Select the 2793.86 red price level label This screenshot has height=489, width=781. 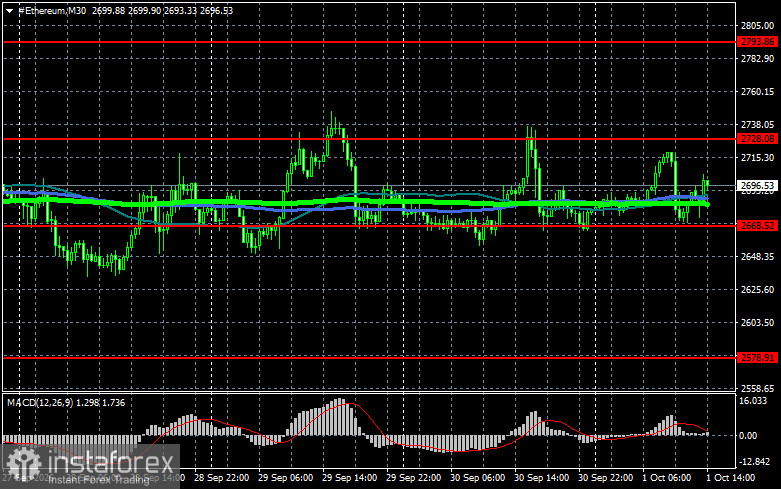pyautogui.click(x=758, y=42)
